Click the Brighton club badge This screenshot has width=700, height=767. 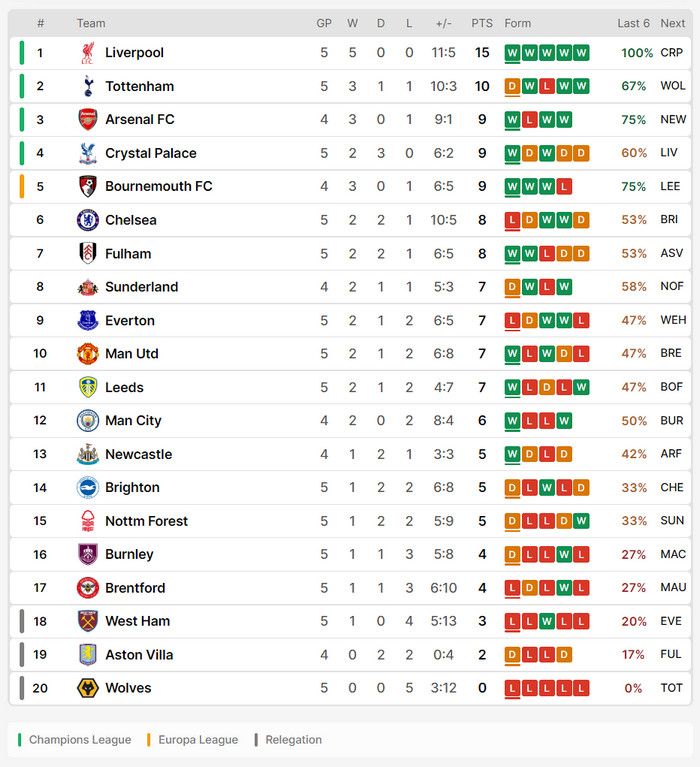[x=88, y=487]
